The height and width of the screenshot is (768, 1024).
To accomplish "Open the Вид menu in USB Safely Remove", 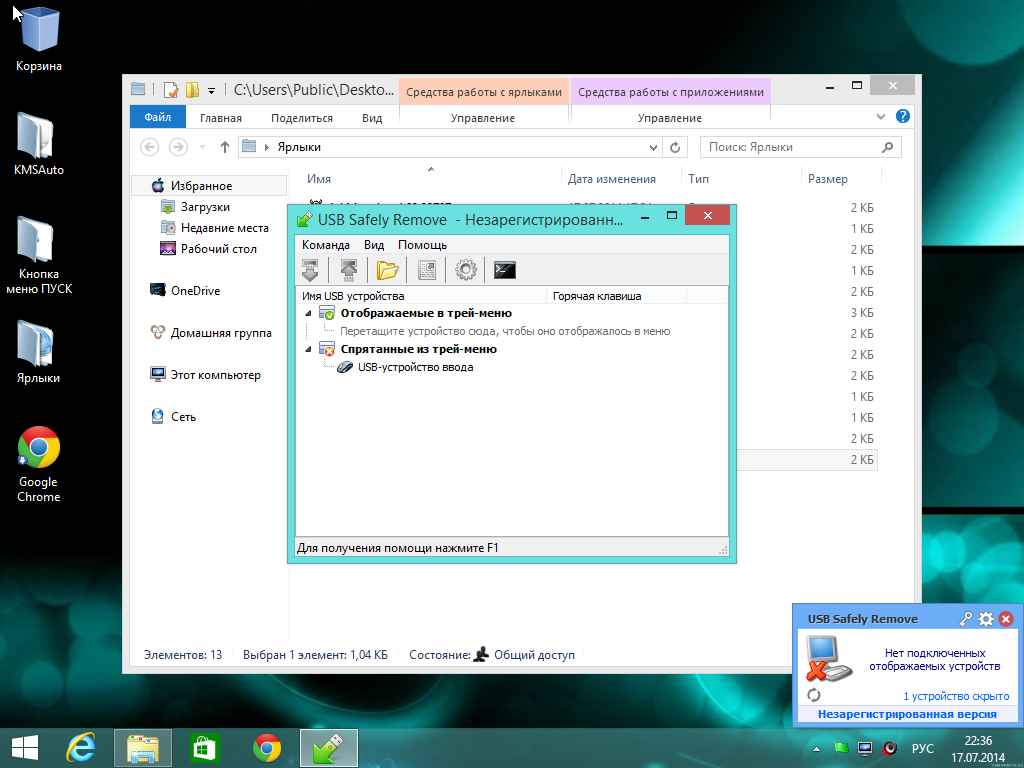I will click(374, 245).
